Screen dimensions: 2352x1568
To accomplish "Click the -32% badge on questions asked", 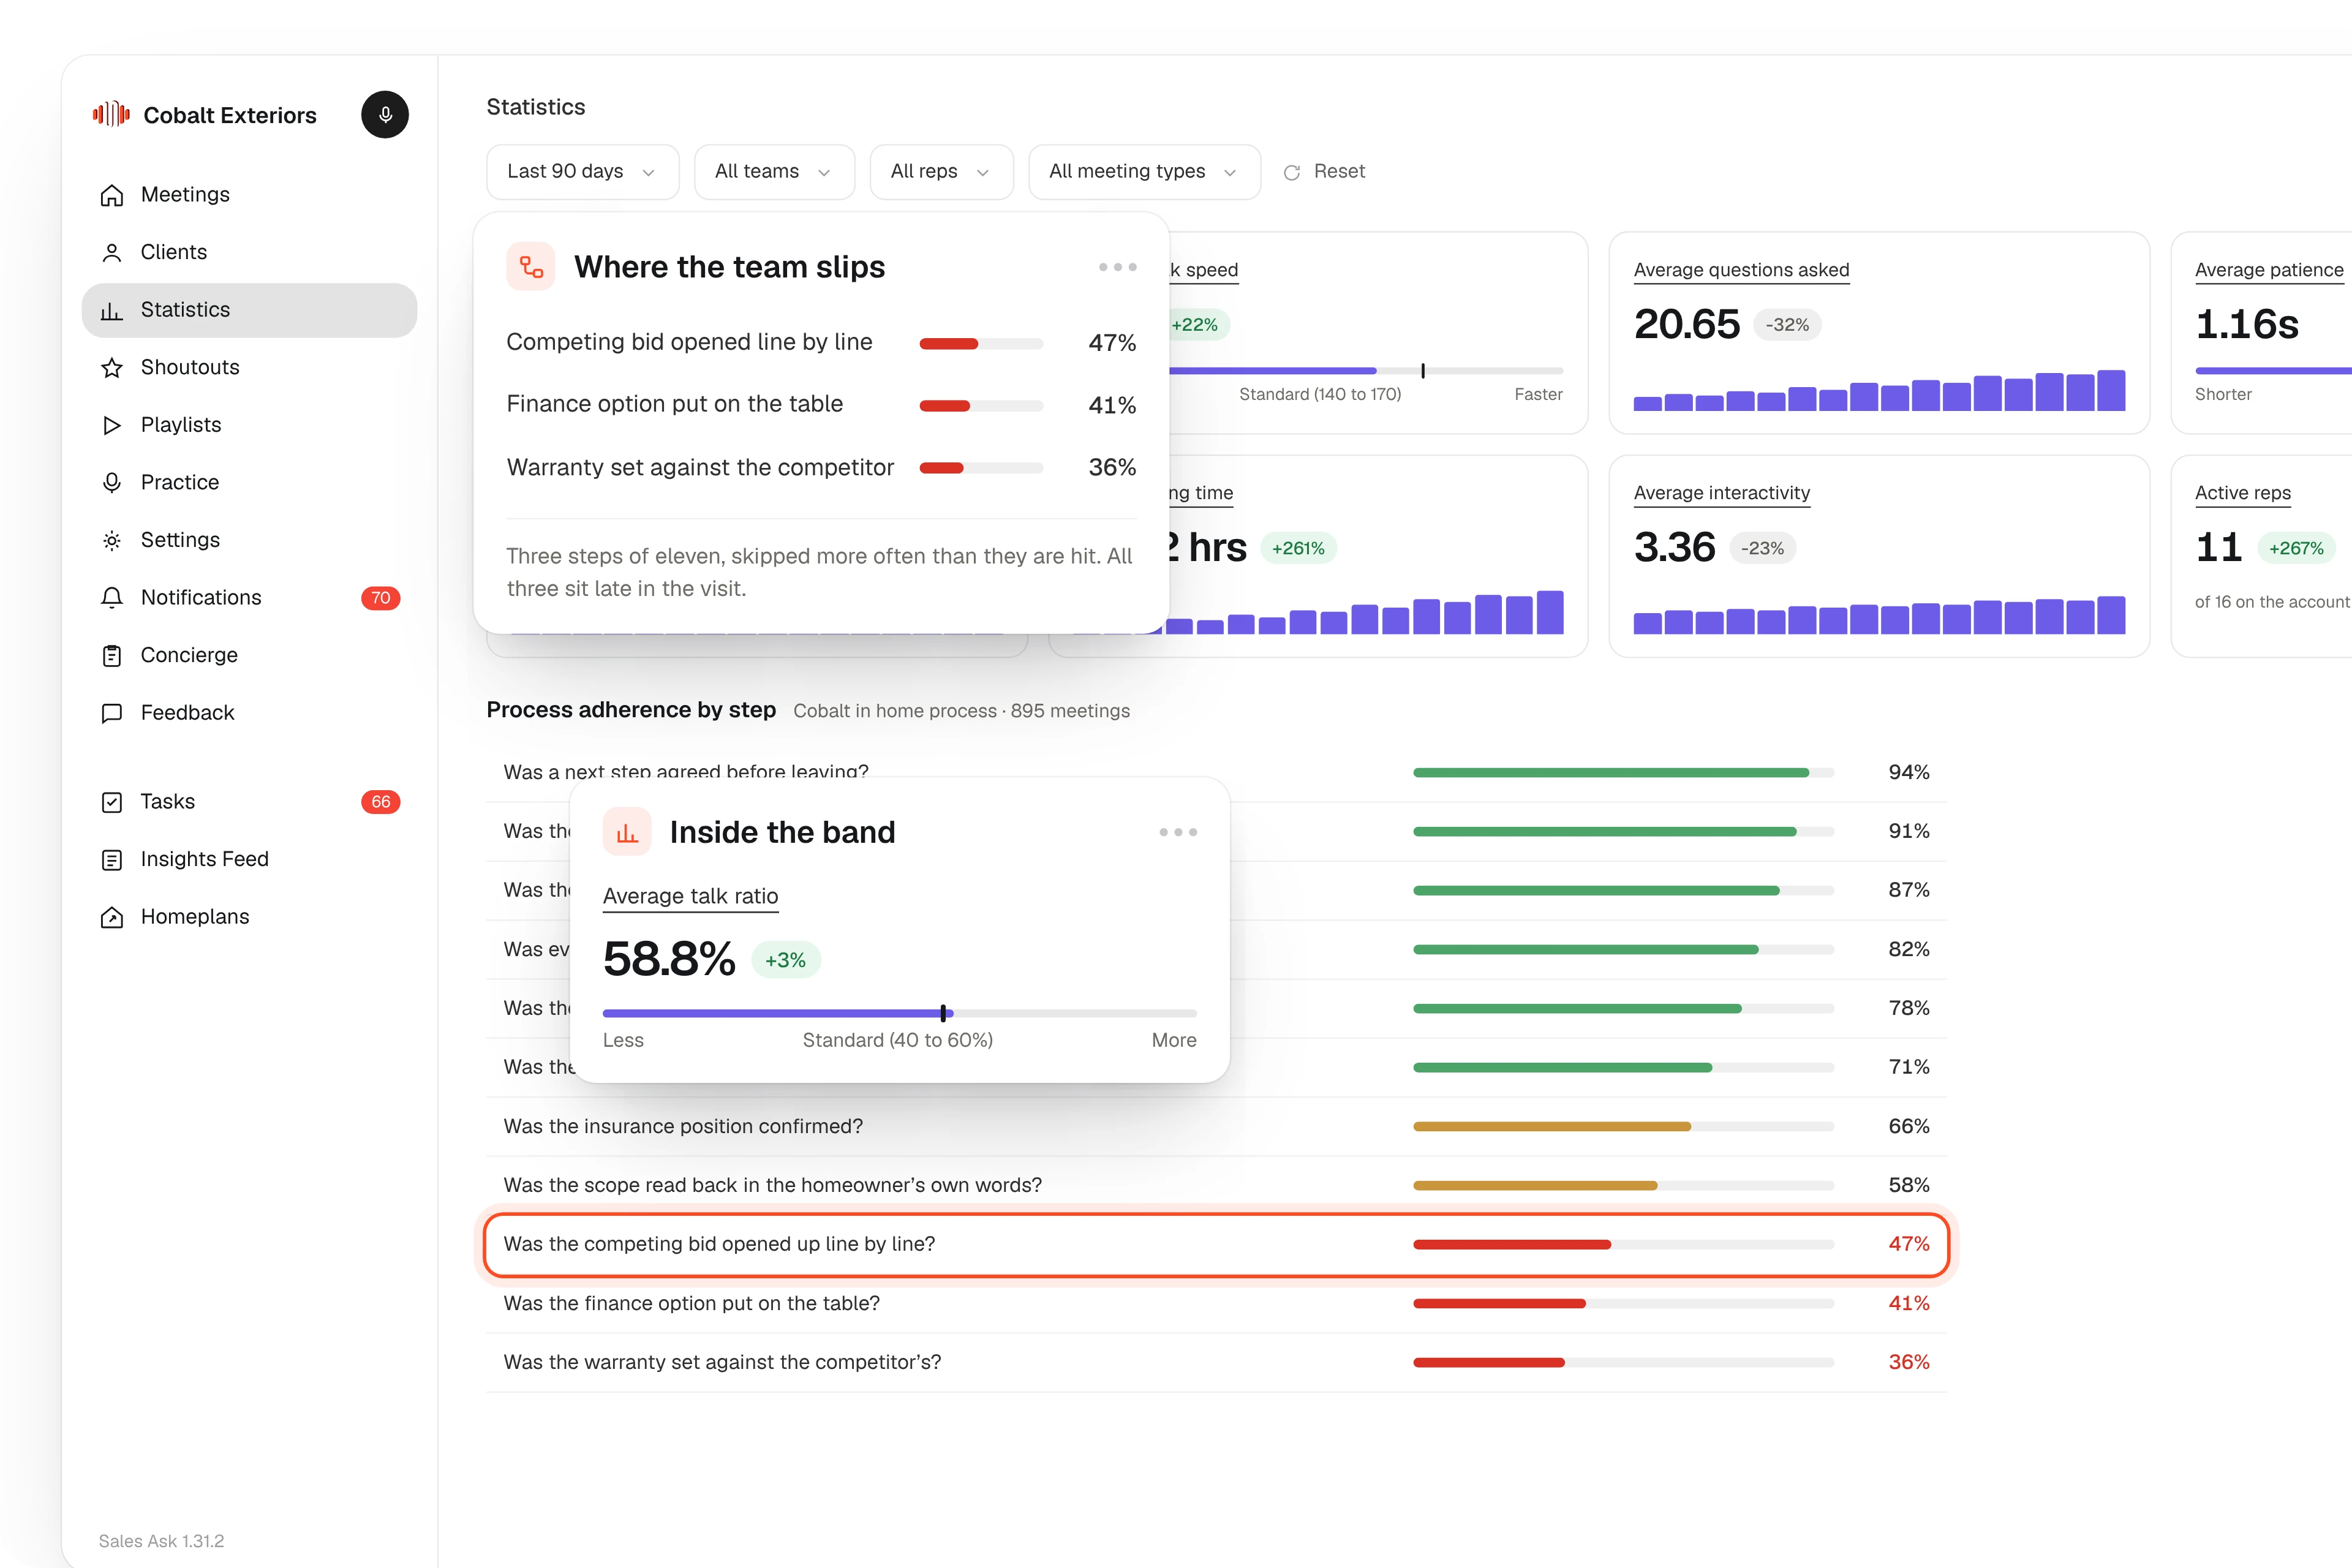I will tap(1787, 325).
